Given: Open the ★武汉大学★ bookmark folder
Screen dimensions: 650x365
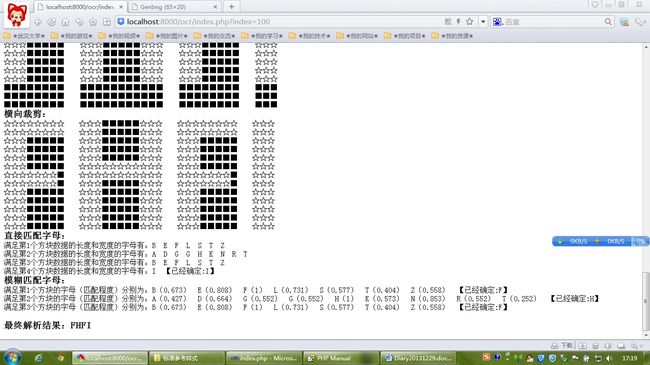Looking at the screenshot, I should point(24,36).
